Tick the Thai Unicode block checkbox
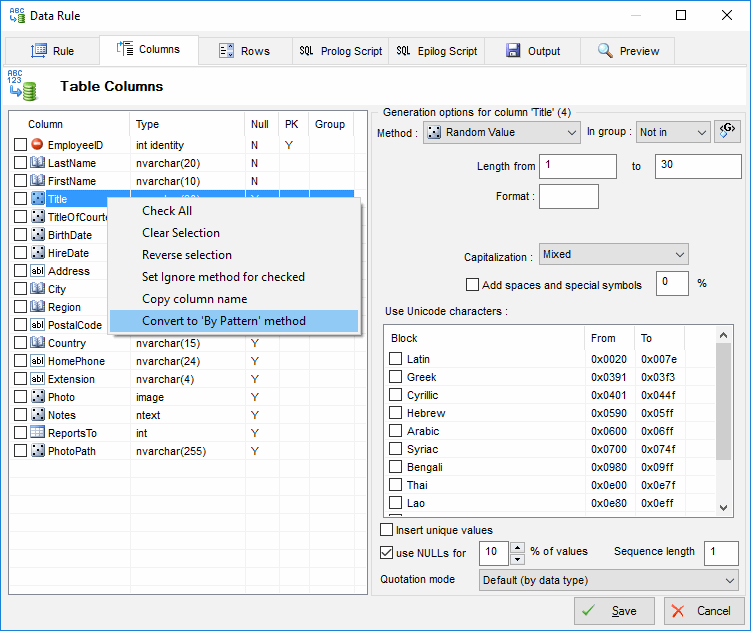 [395, 484]
